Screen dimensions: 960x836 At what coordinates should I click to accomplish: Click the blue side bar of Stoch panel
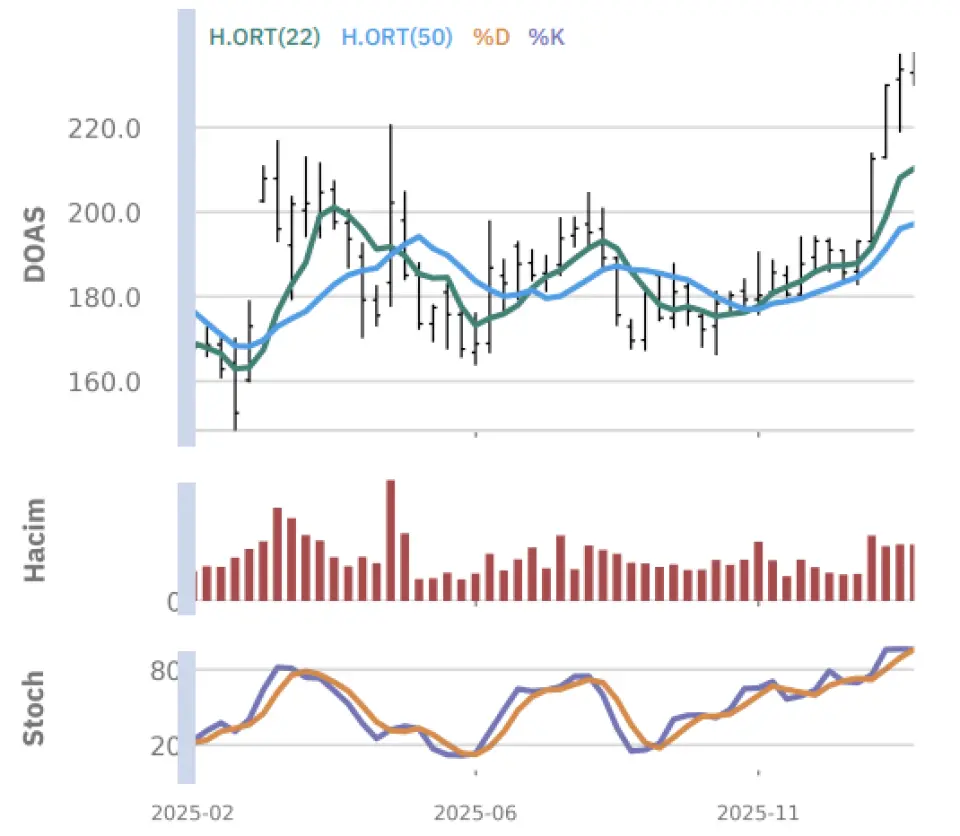[186, 708]
